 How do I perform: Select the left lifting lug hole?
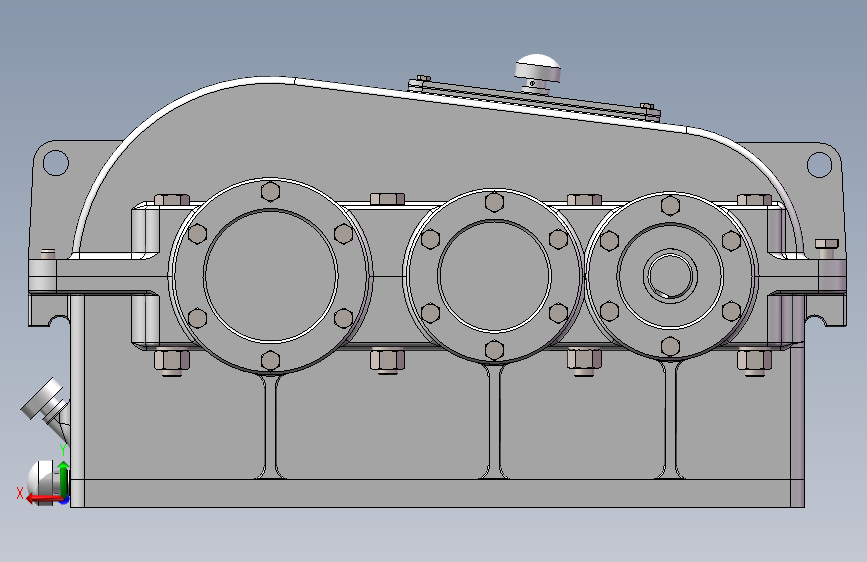tap(55, 163)
